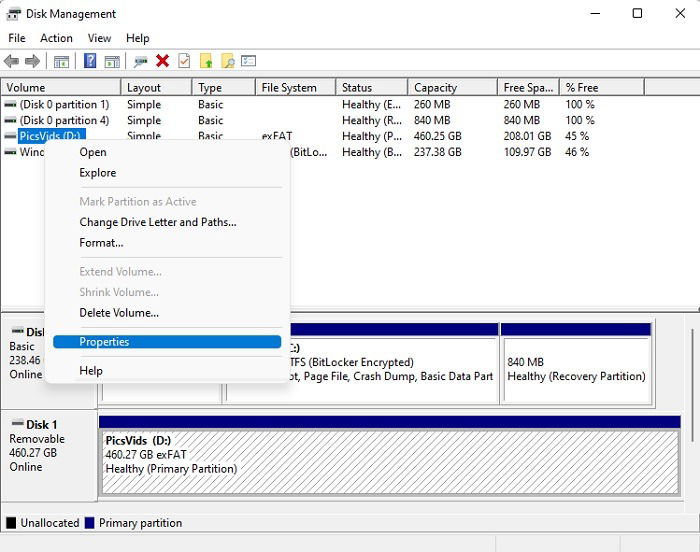
Task: Click the Back arrow toolbar icon
Action: tap(11, 61)
